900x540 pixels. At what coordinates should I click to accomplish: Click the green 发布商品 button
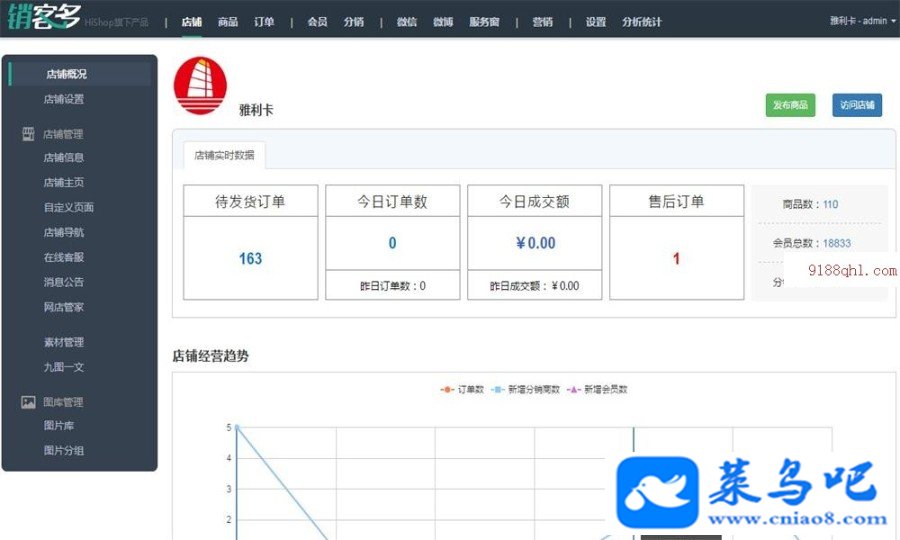coord(790,105)
